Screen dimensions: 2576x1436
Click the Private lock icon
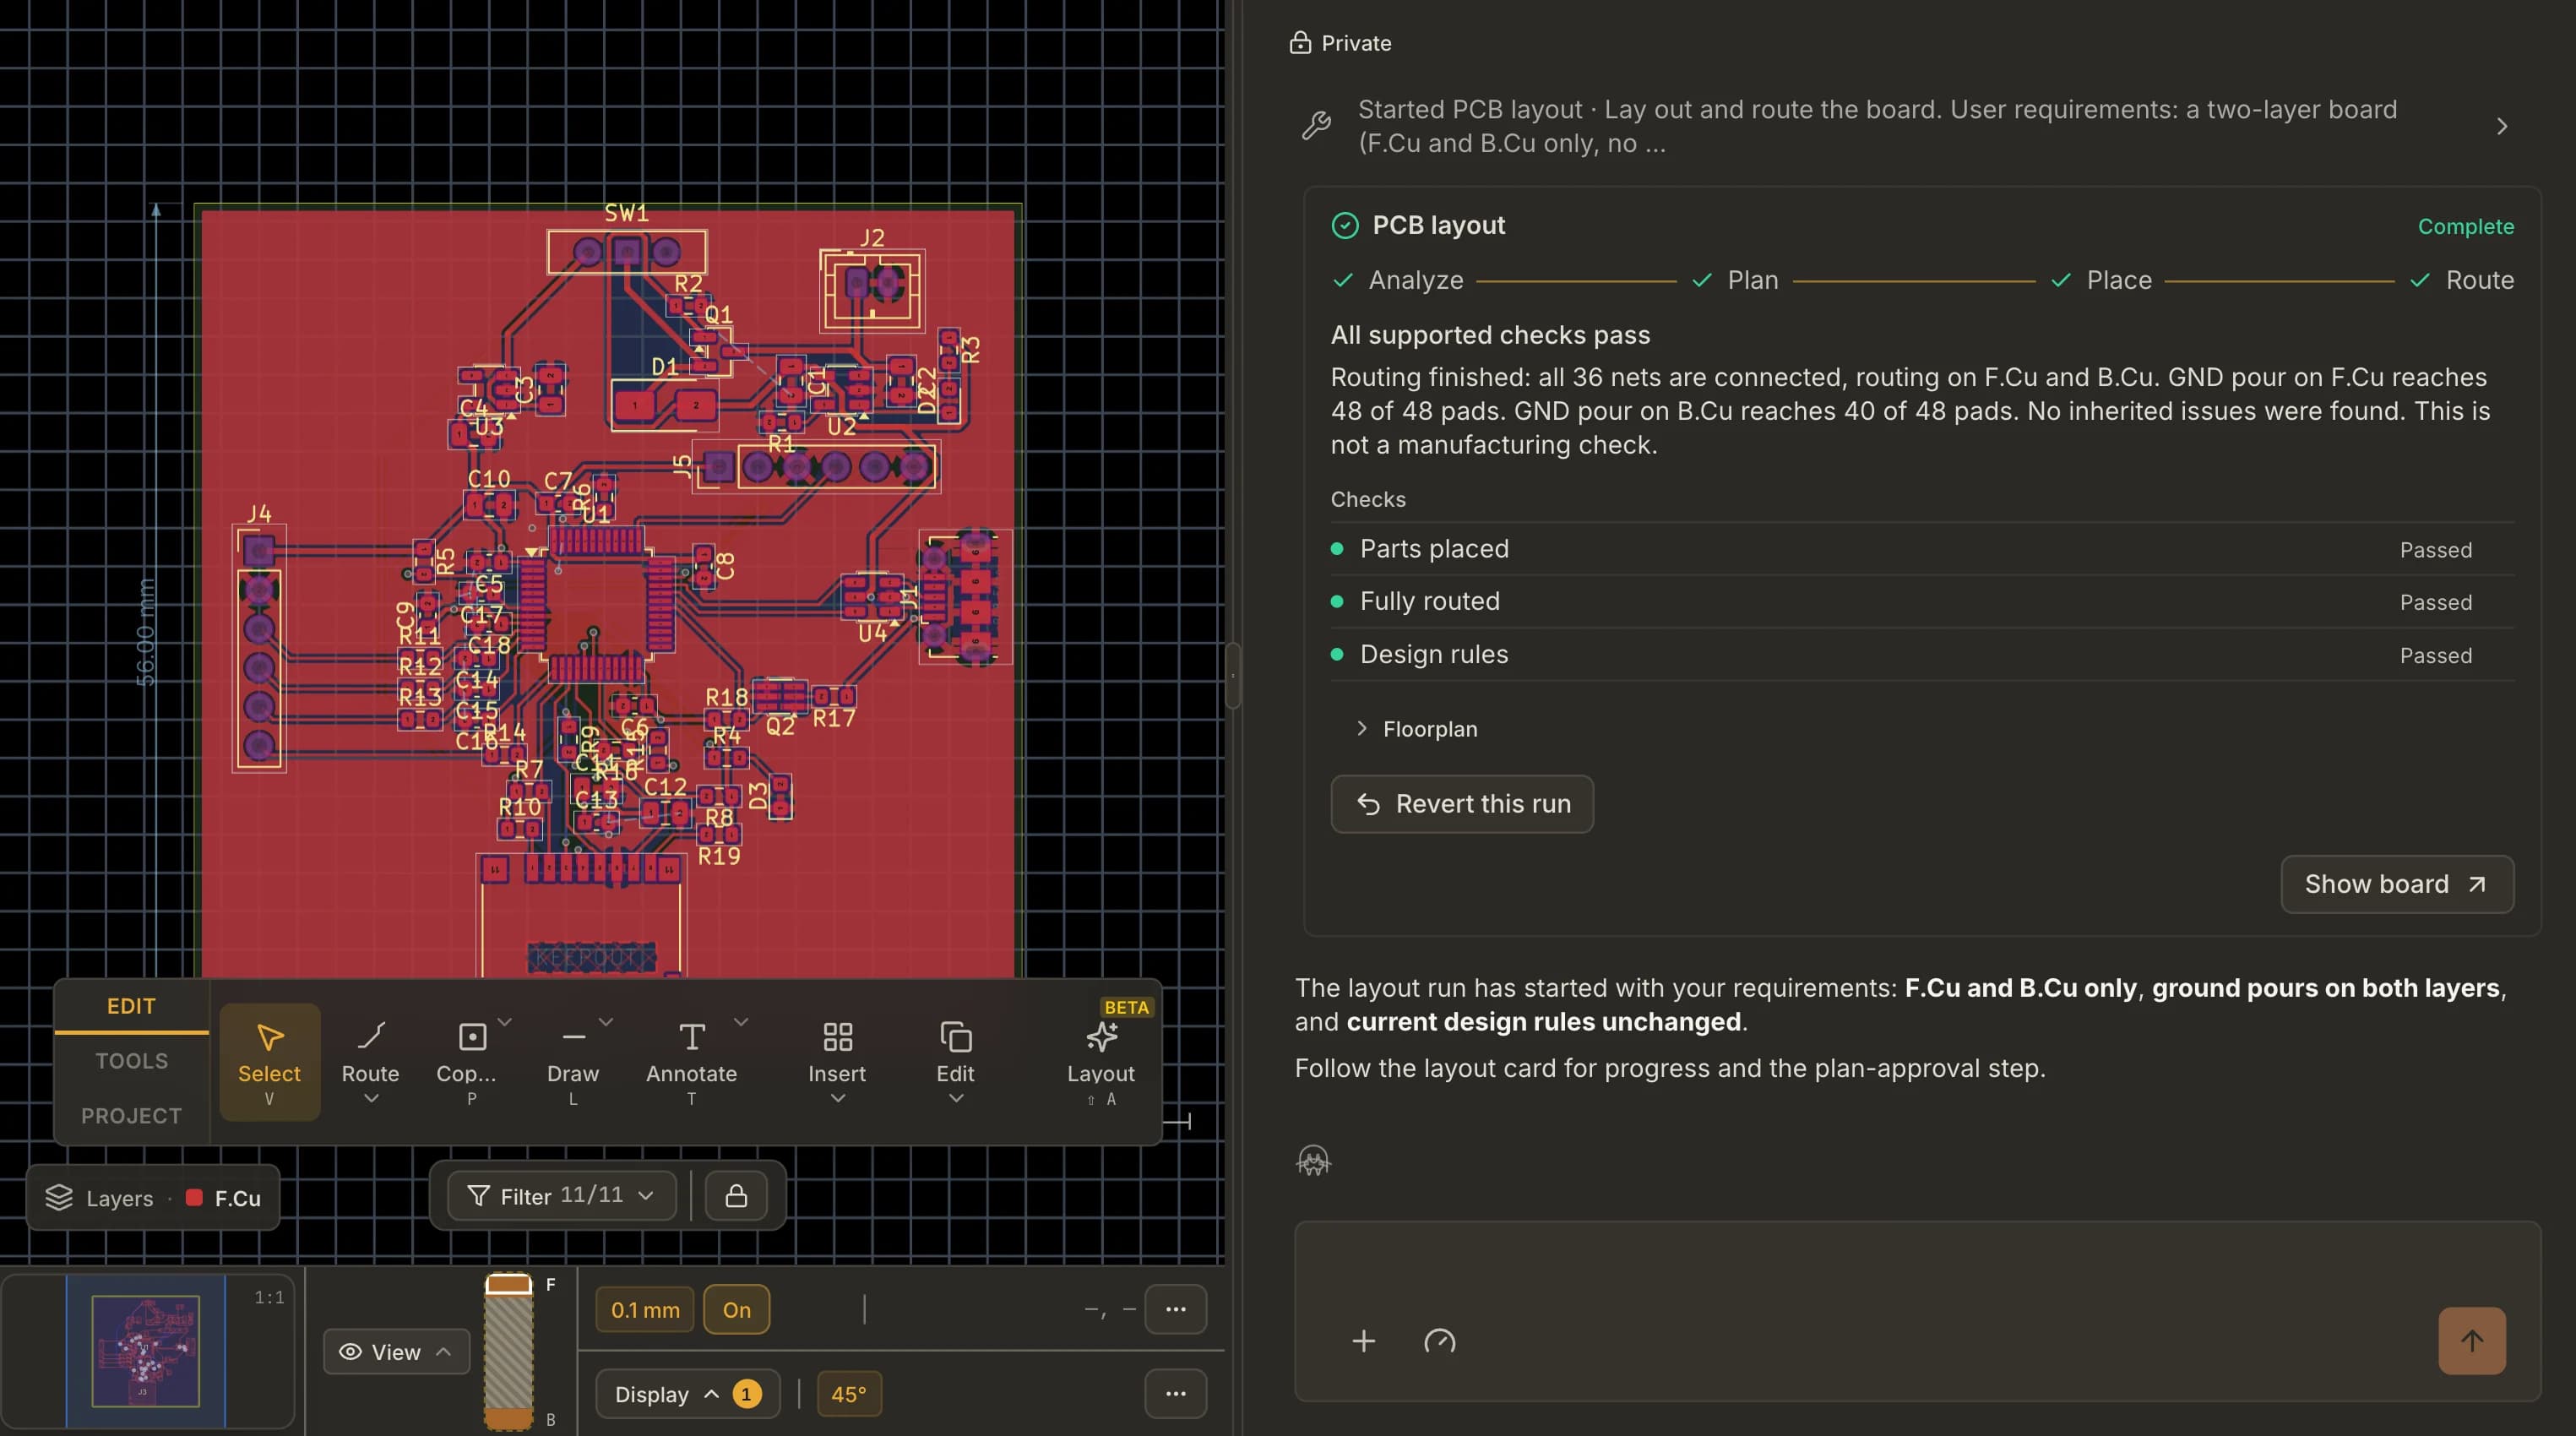point(1299,42)
